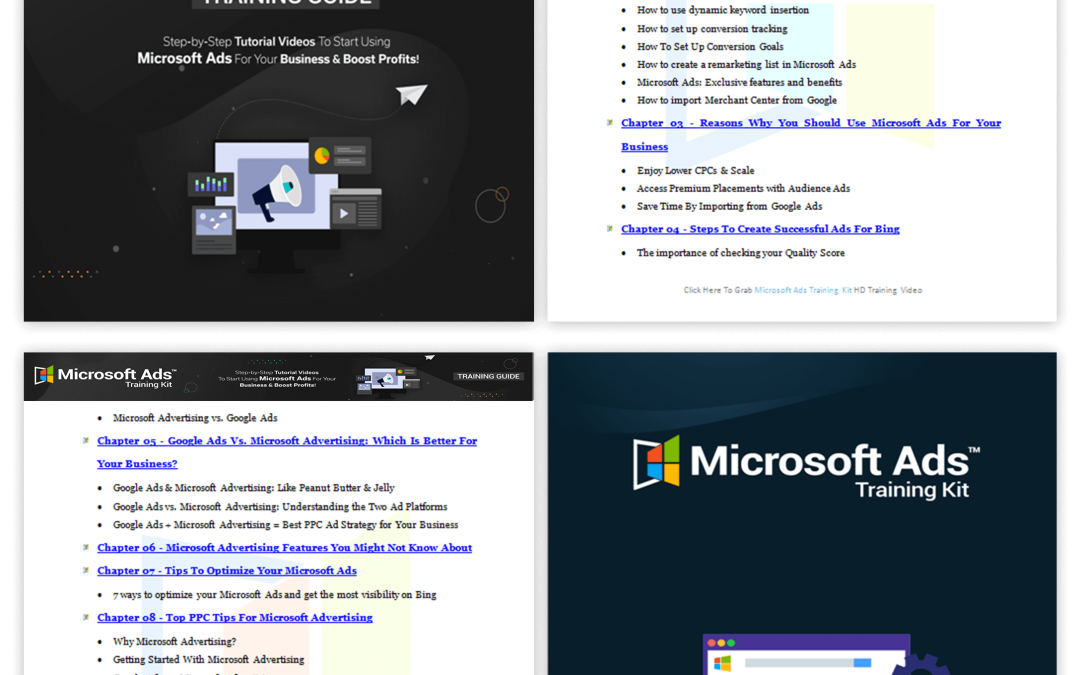Click "Save Time By Importing from Google Ads"
The image size is (1080, 675).
click(729, 206)
